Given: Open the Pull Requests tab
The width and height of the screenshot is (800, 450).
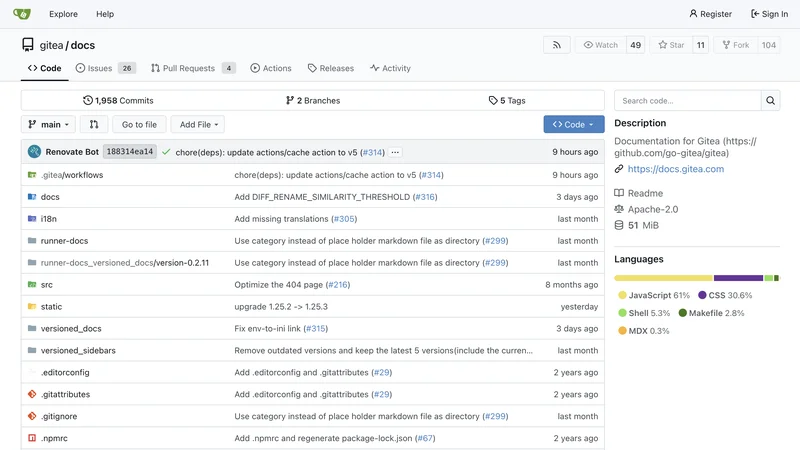Looking at the screenshot, I should [192, 68].
